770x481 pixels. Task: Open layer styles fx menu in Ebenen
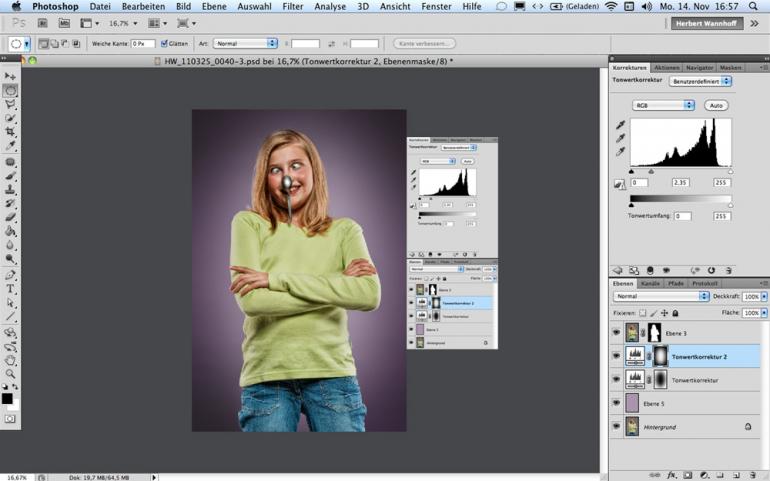point(671,475)
